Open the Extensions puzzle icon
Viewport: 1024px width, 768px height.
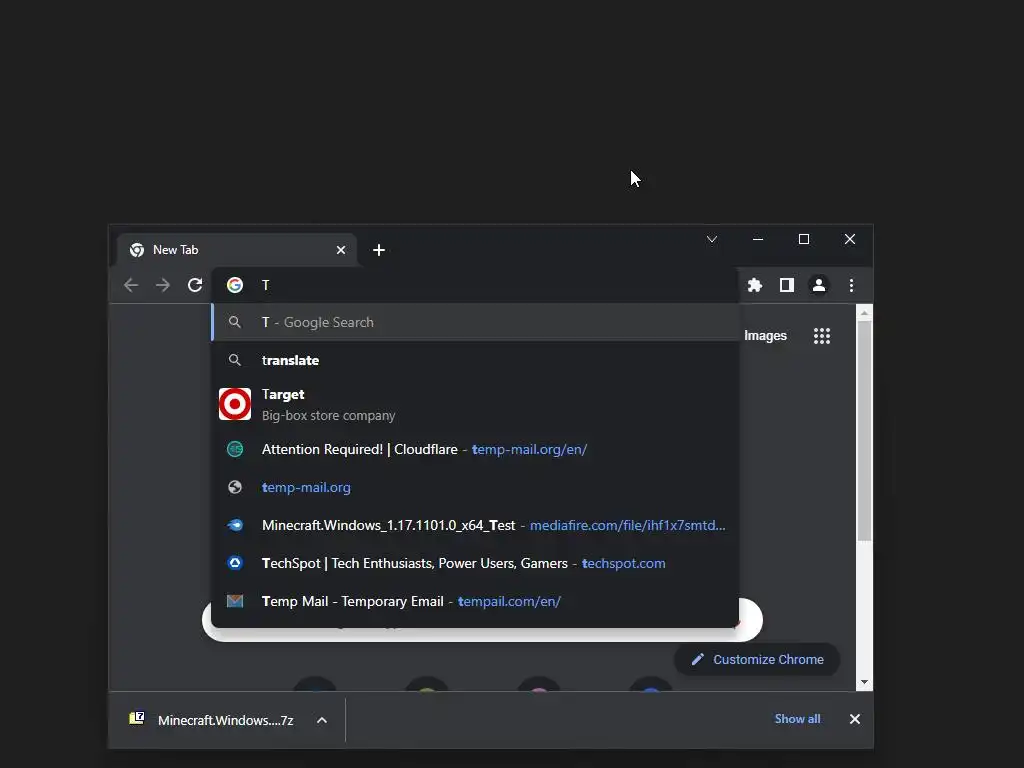coord(755,285)
